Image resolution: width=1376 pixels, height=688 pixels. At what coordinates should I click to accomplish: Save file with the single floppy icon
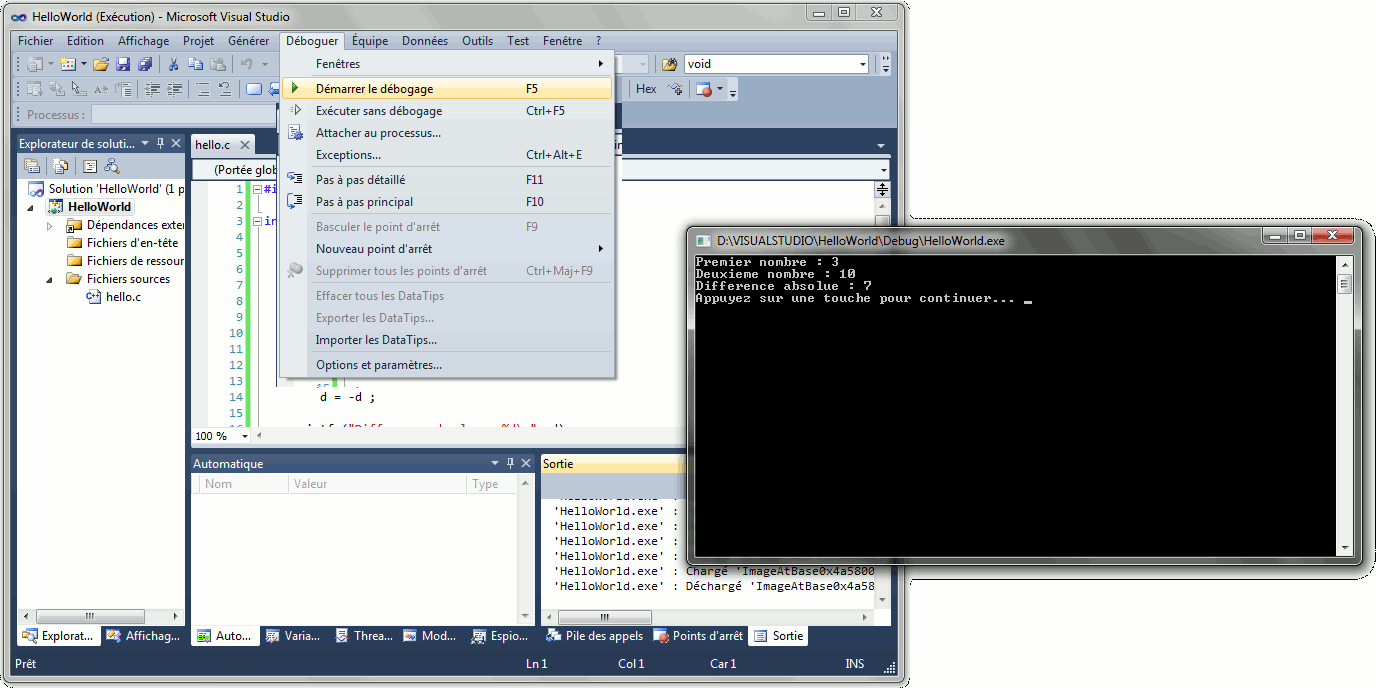tap(123, 64)
